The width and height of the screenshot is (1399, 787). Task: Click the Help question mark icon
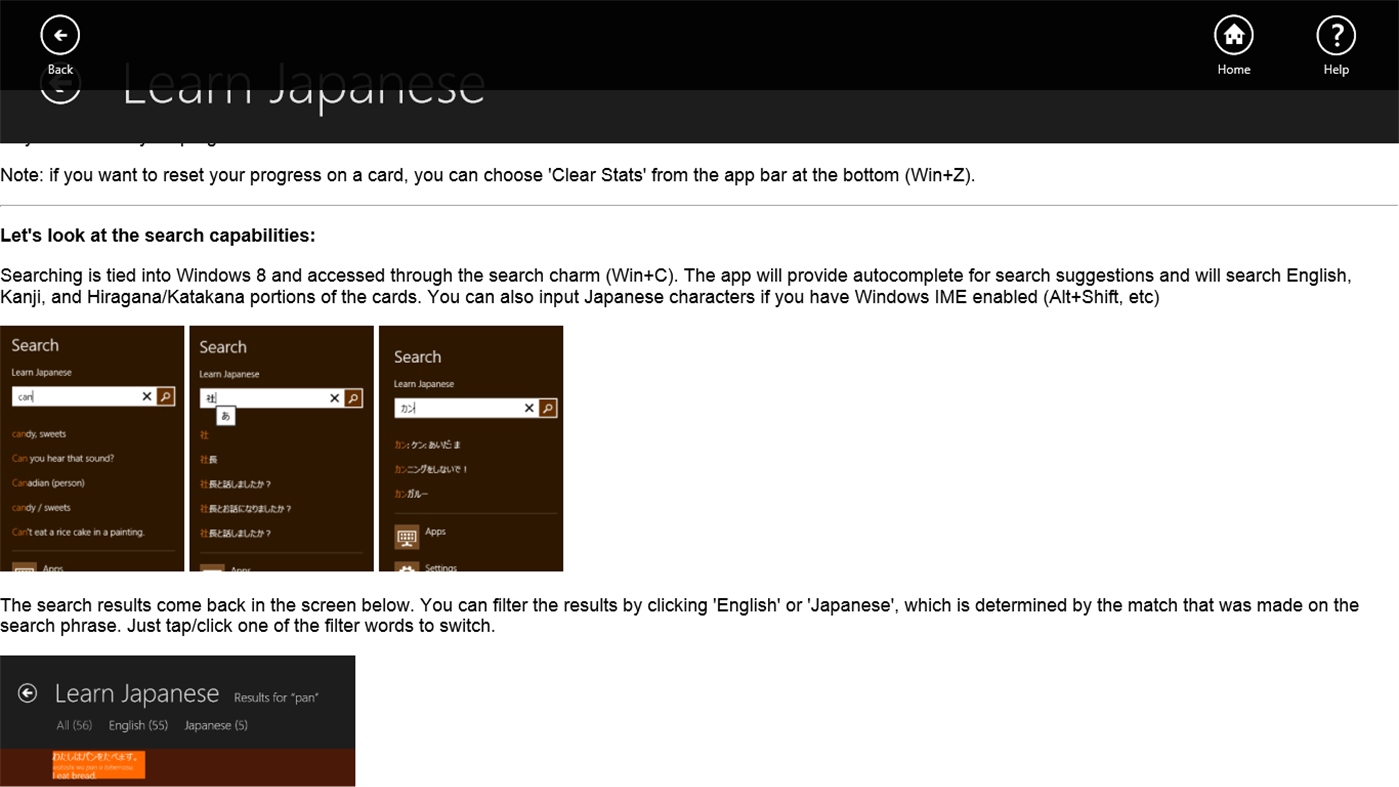click(x=1335, y=33)
